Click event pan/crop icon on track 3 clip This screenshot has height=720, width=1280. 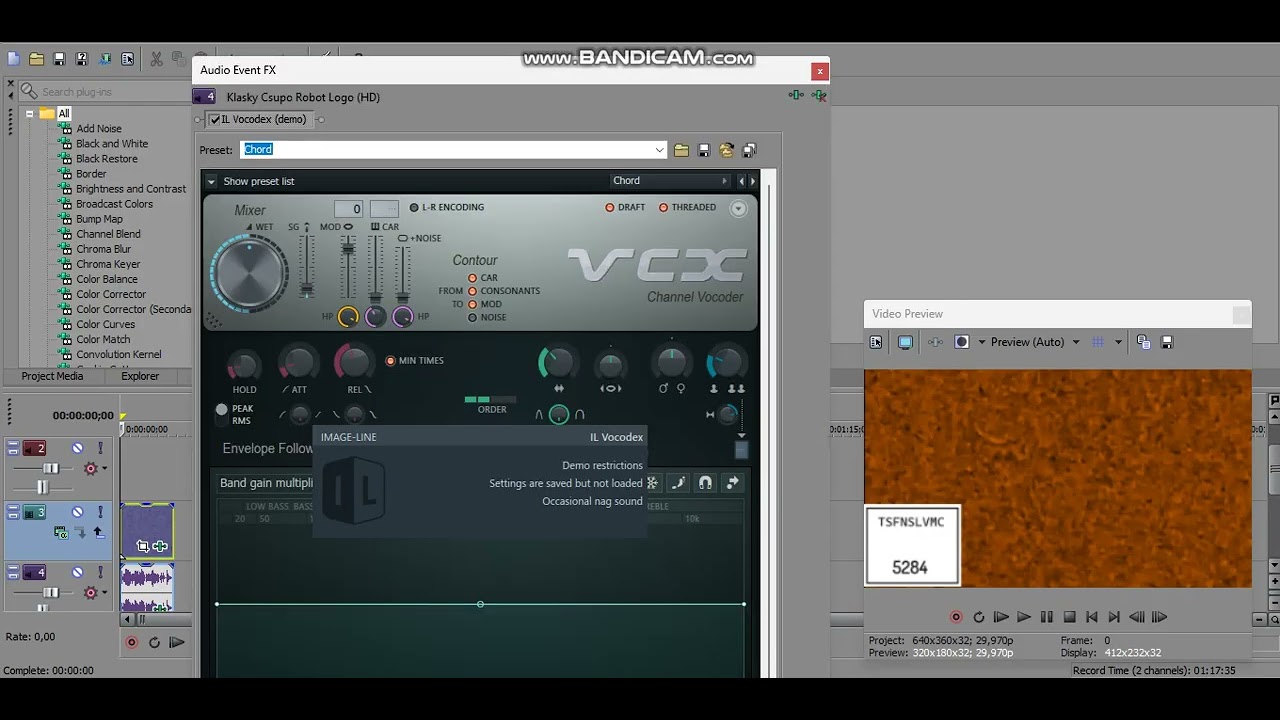[143, 546]
